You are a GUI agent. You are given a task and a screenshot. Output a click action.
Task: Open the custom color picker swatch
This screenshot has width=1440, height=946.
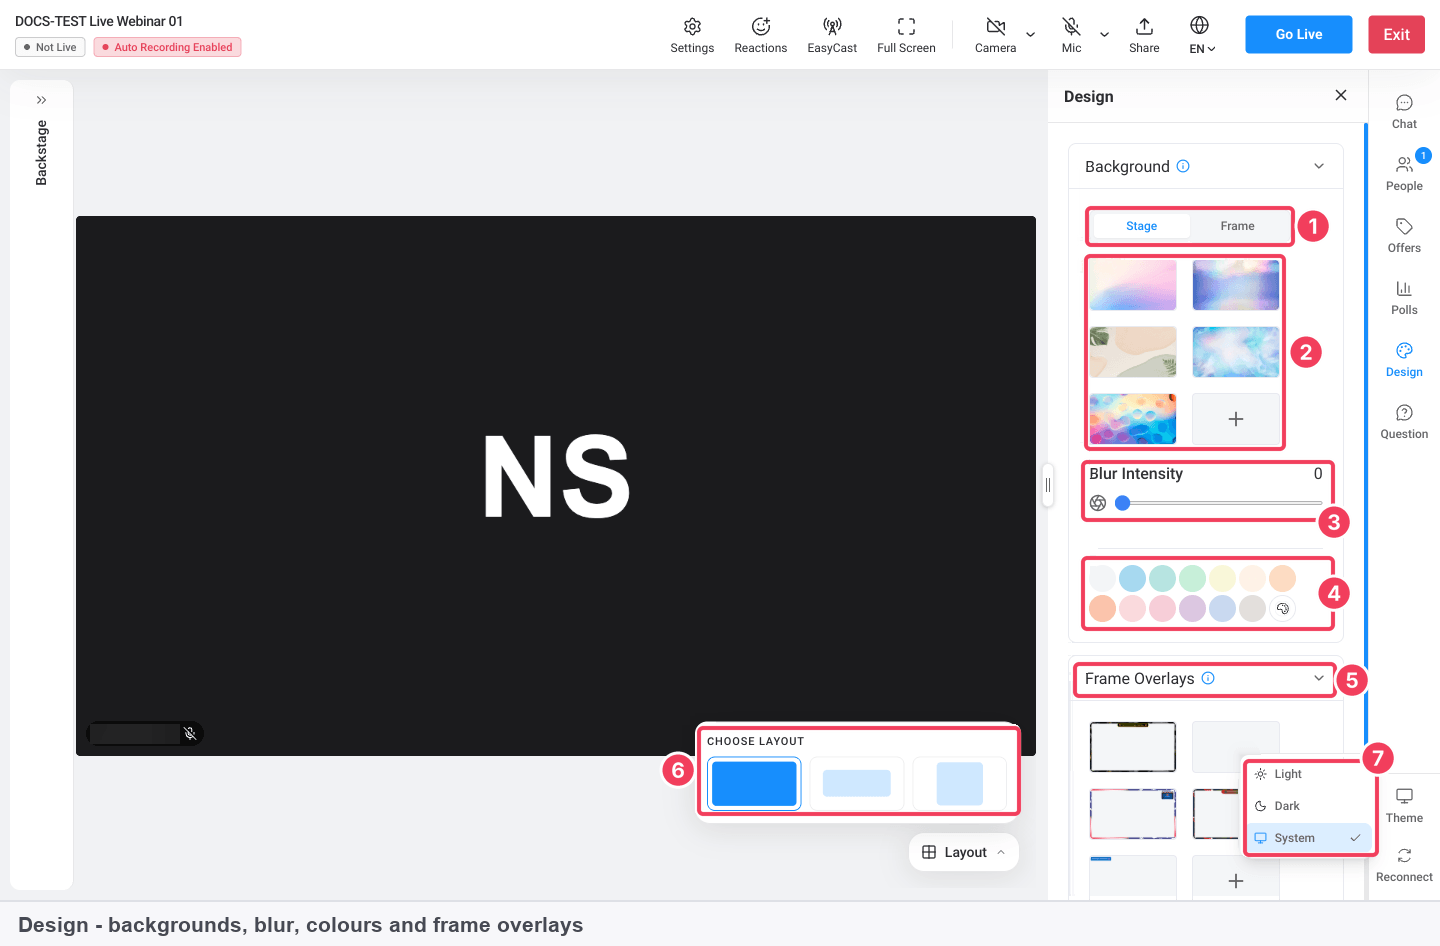1282,608
